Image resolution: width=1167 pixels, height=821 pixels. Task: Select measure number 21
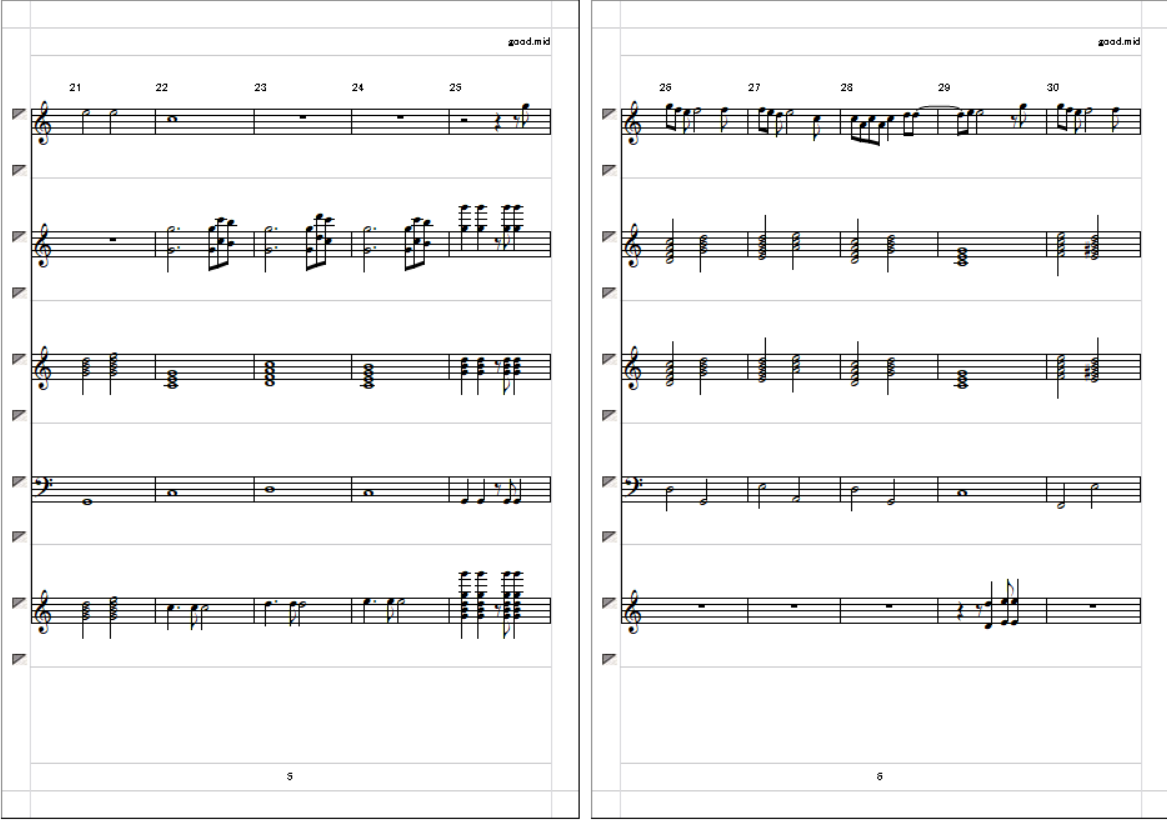75,87
